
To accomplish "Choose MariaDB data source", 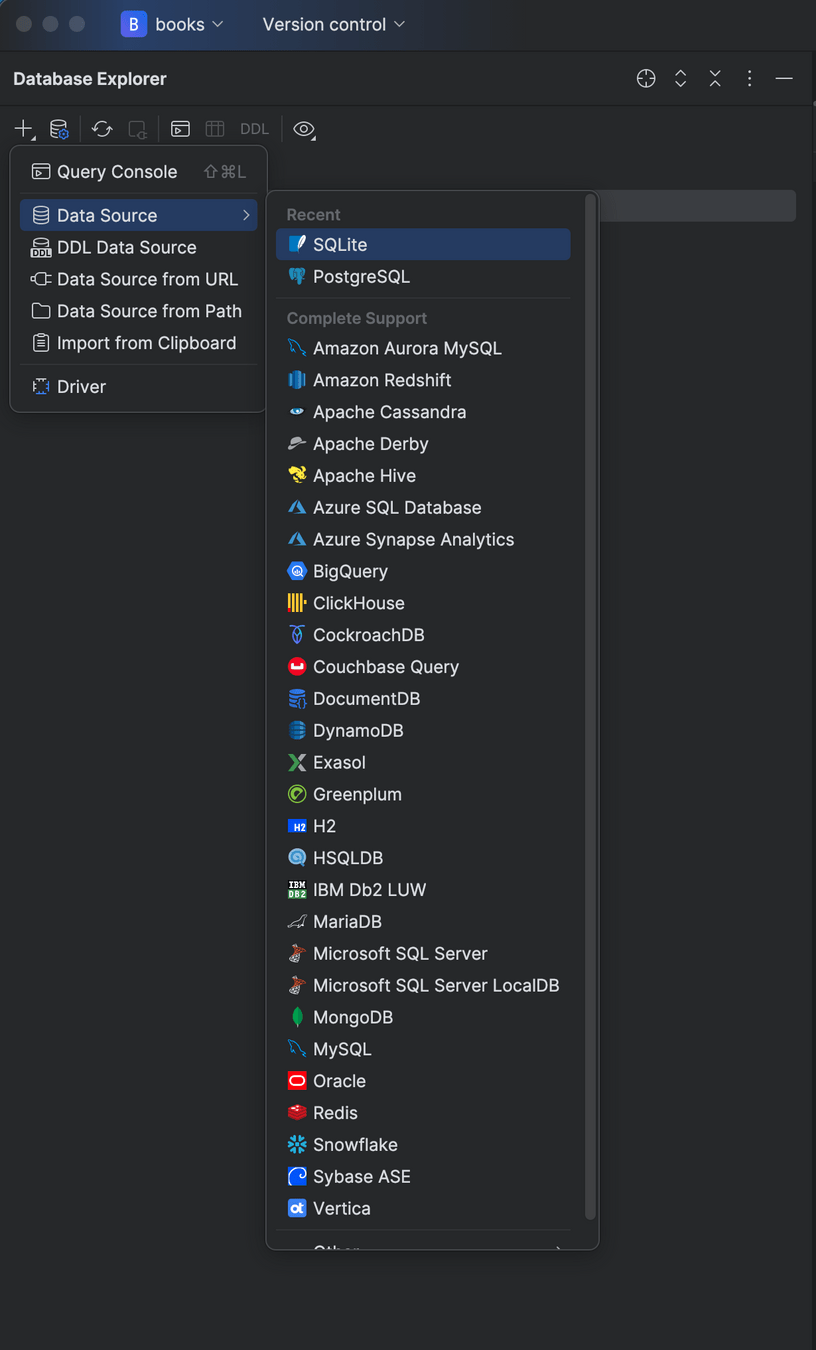I will point(423,922).
